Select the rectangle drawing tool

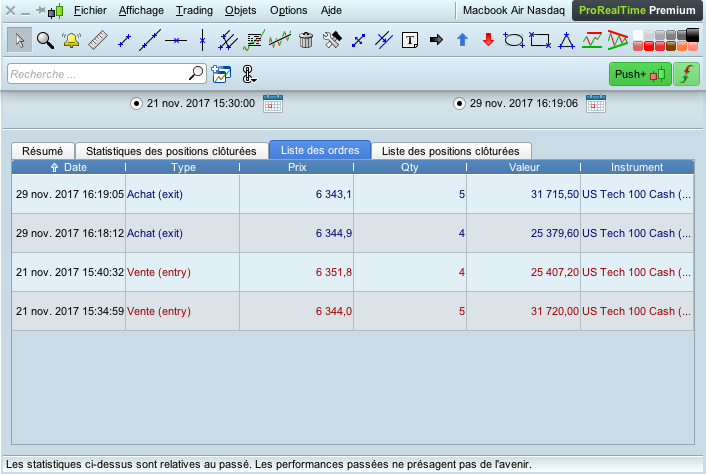540,40
